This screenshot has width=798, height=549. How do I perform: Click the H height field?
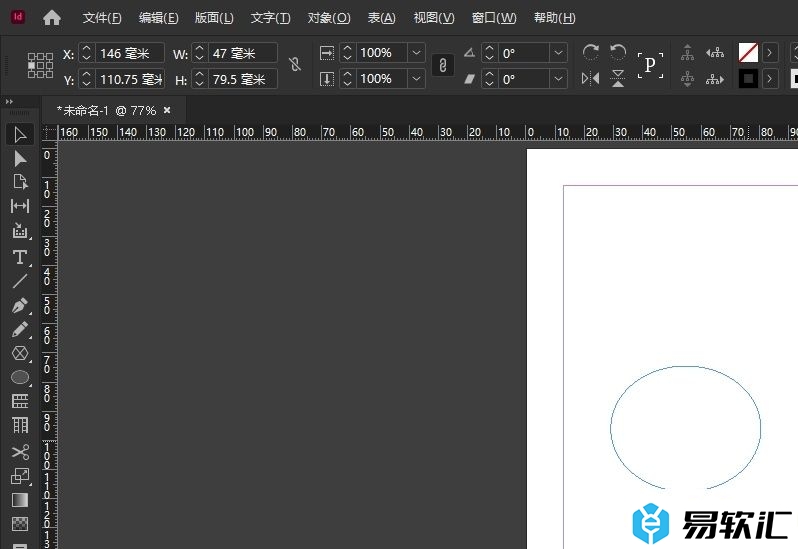coord(243,79)
